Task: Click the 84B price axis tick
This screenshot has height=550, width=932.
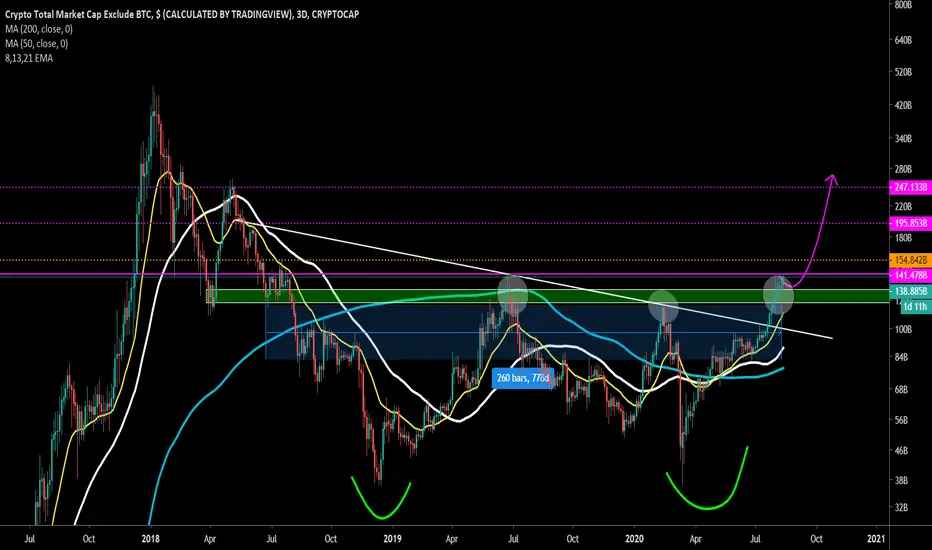Action: pyautogui.click(x=901, y=357)
